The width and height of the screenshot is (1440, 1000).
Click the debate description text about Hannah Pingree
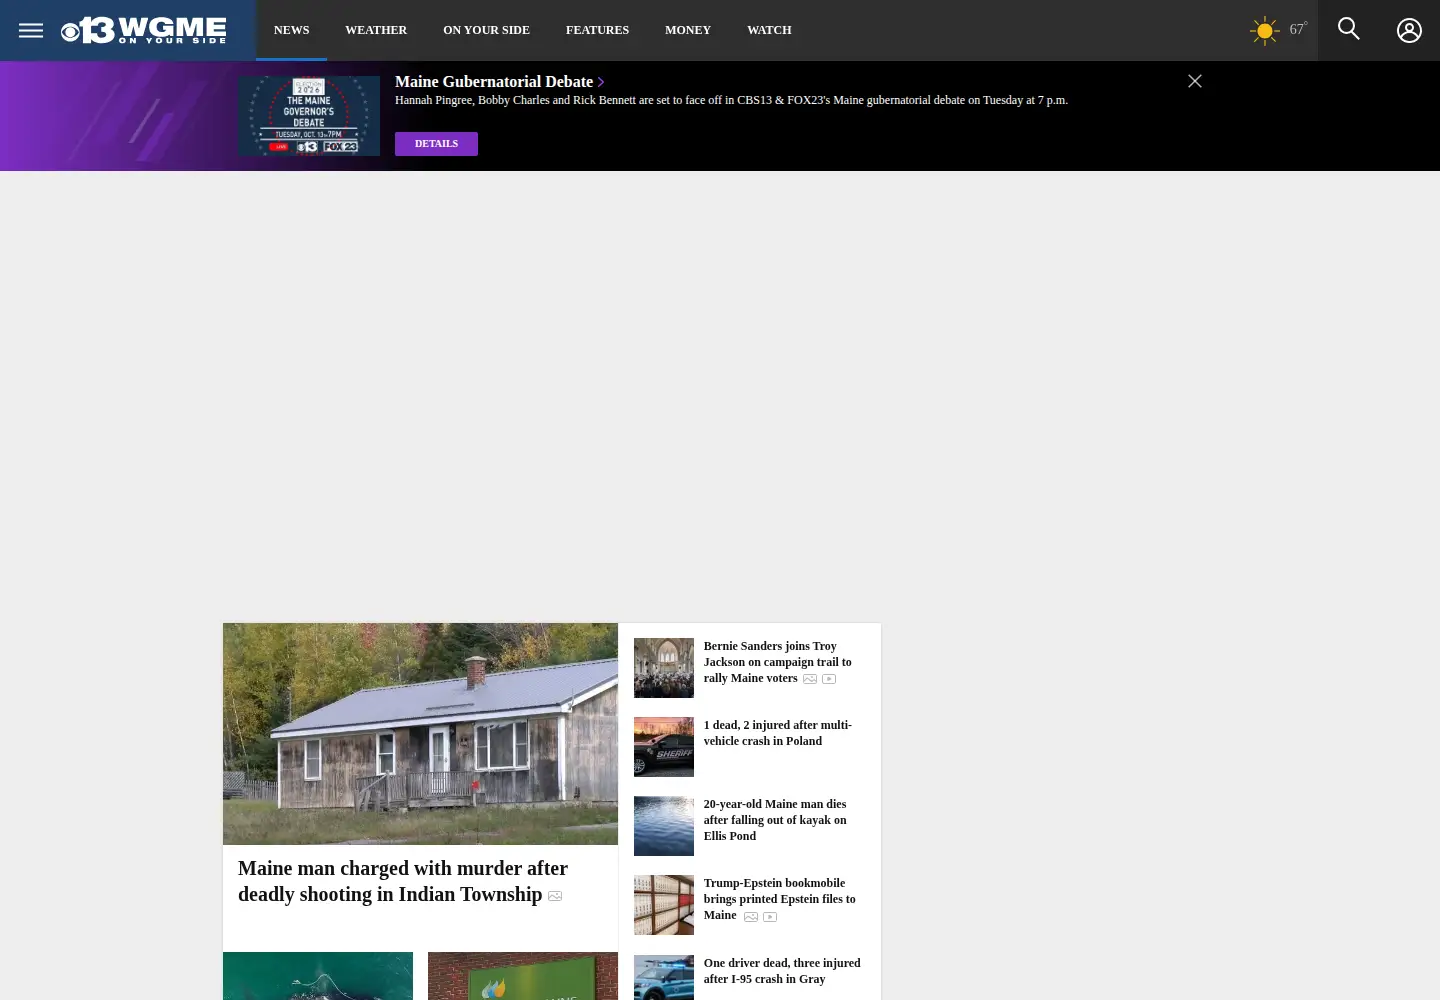(x=731, y=100)
